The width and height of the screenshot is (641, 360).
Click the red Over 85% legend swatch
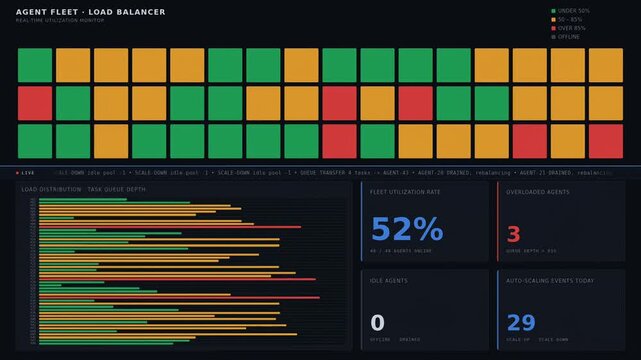click(x=554, y=28)
